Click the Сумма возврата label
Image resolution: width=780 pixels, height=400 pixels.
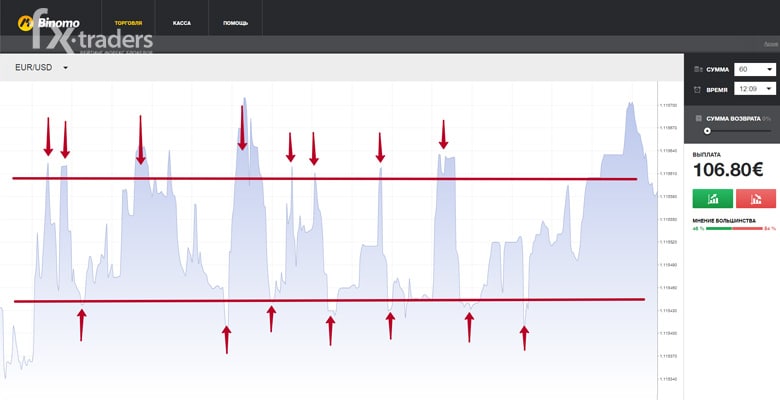pyautogui.click(x=733, y=118)
